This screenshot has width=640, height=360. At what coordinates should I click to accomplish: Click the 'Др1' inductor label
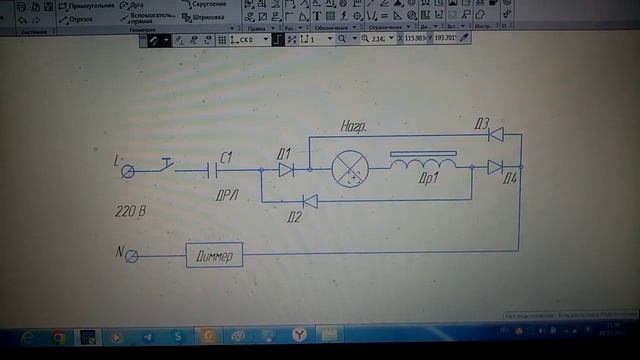[429, 178]
